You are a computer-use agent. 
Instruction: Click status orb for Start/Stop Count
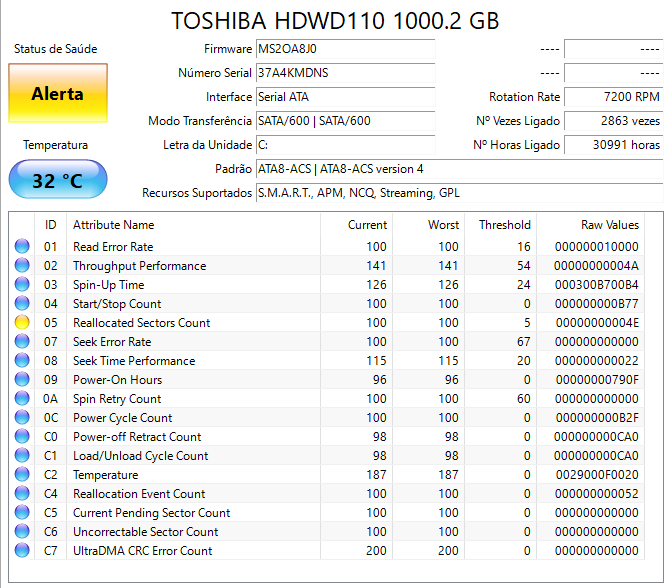pyautogui.click(x=22, y=303)
